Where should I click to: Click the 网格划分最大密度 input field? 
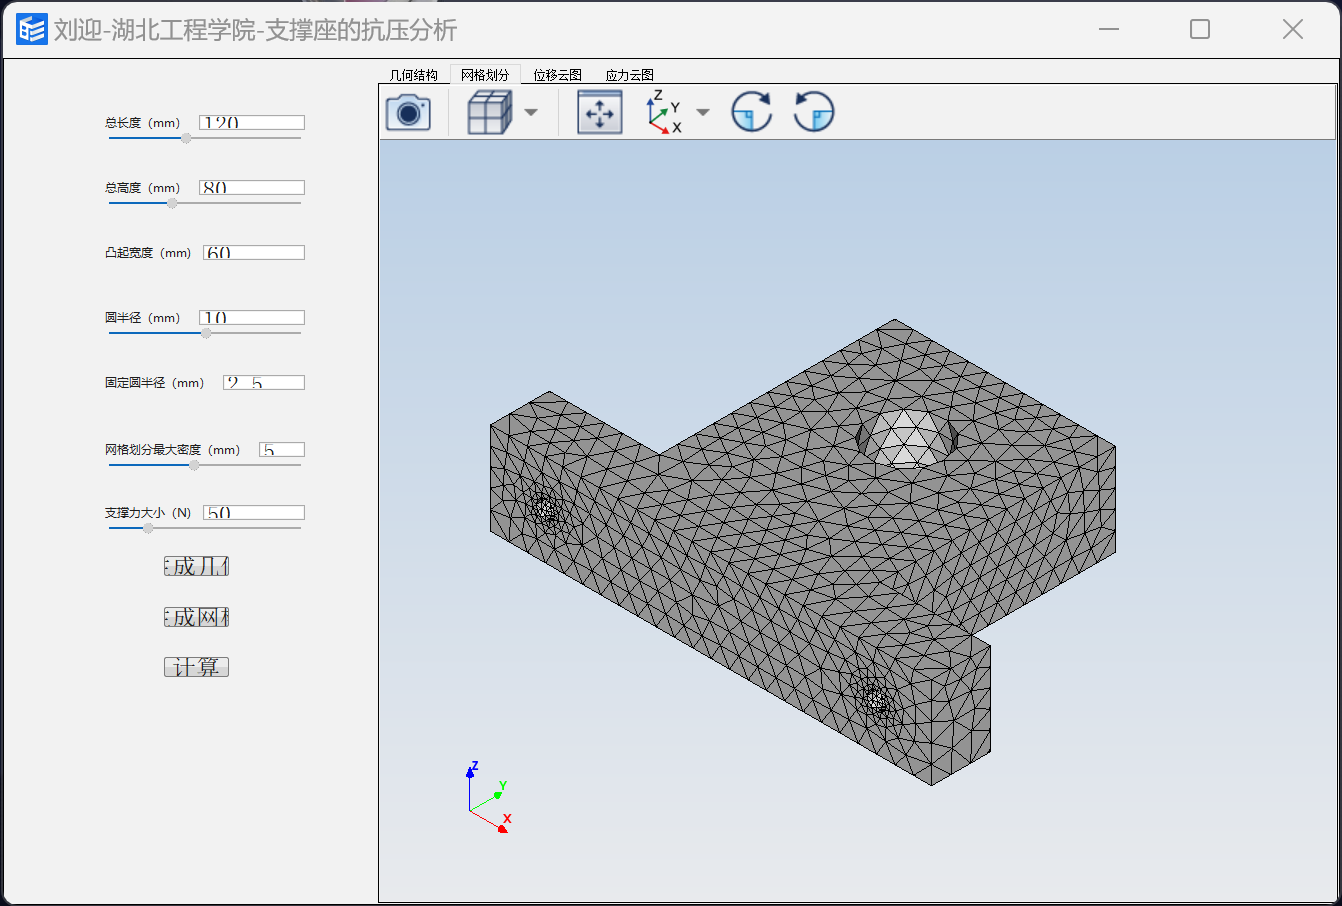[282, 449]
